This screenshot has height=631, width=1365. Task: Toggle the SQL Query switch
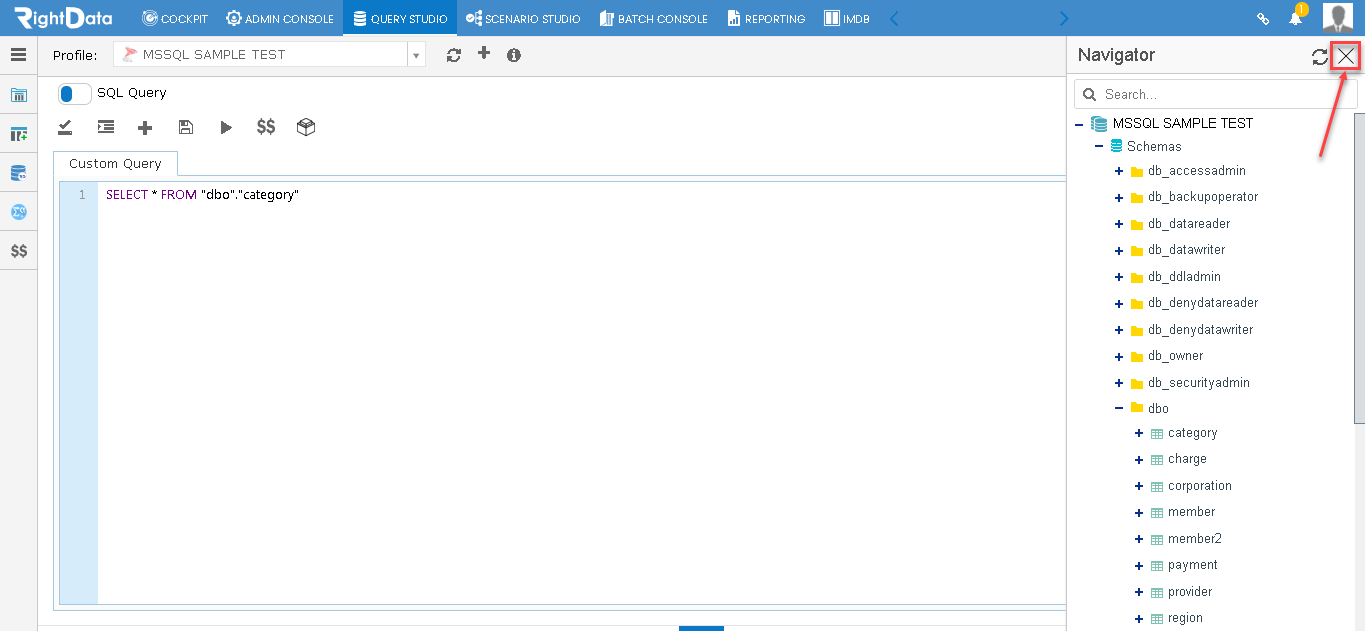[74, 93]
